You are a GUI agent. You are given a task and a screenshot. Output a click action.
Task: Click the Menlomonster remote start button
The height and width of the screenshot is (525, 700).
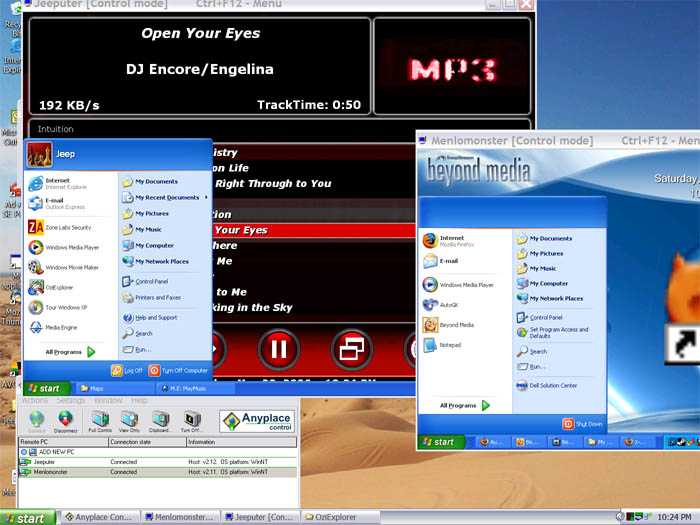tap(441, 442)
